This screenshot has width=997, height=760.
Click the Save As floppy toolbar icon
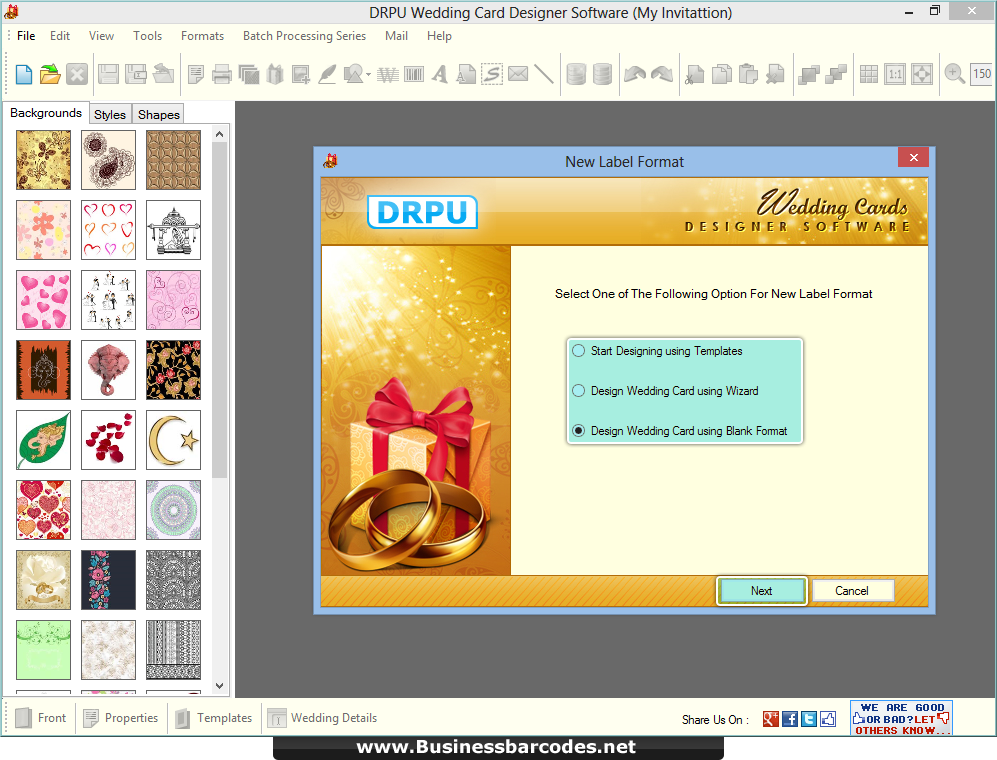[x=135, y=74]
